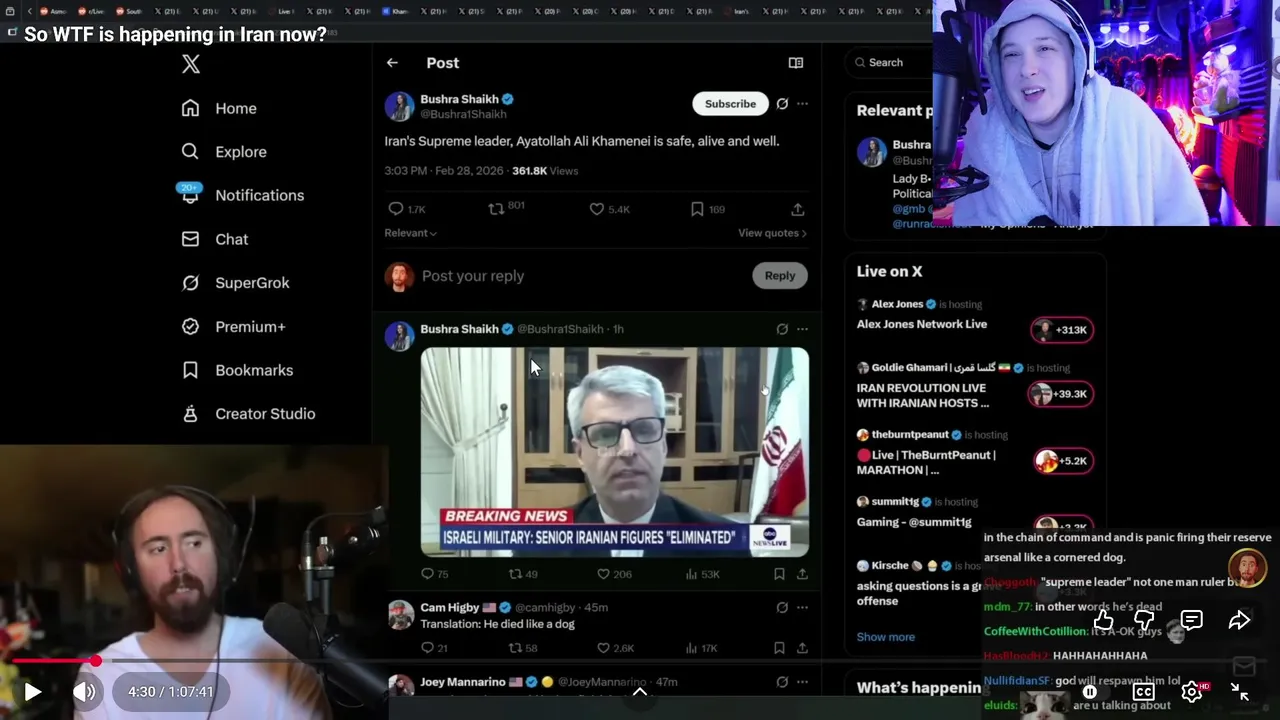Share the main Khamenei post

click(x=797, y=209)
